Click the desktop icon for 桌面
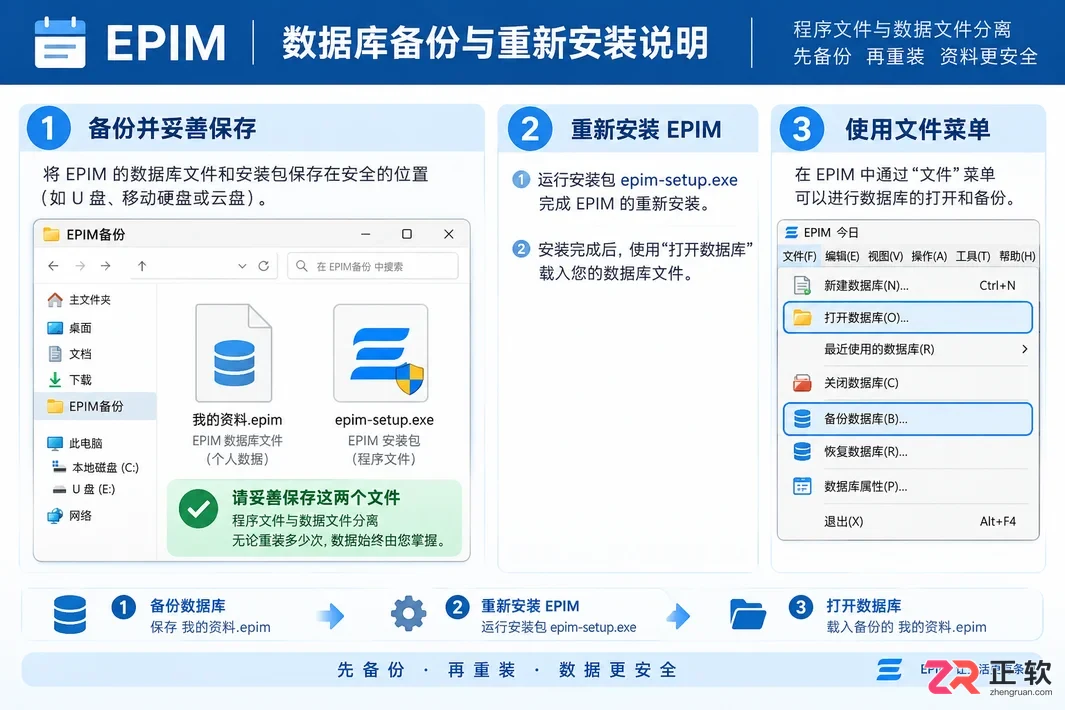 click(x=55, y=328)
